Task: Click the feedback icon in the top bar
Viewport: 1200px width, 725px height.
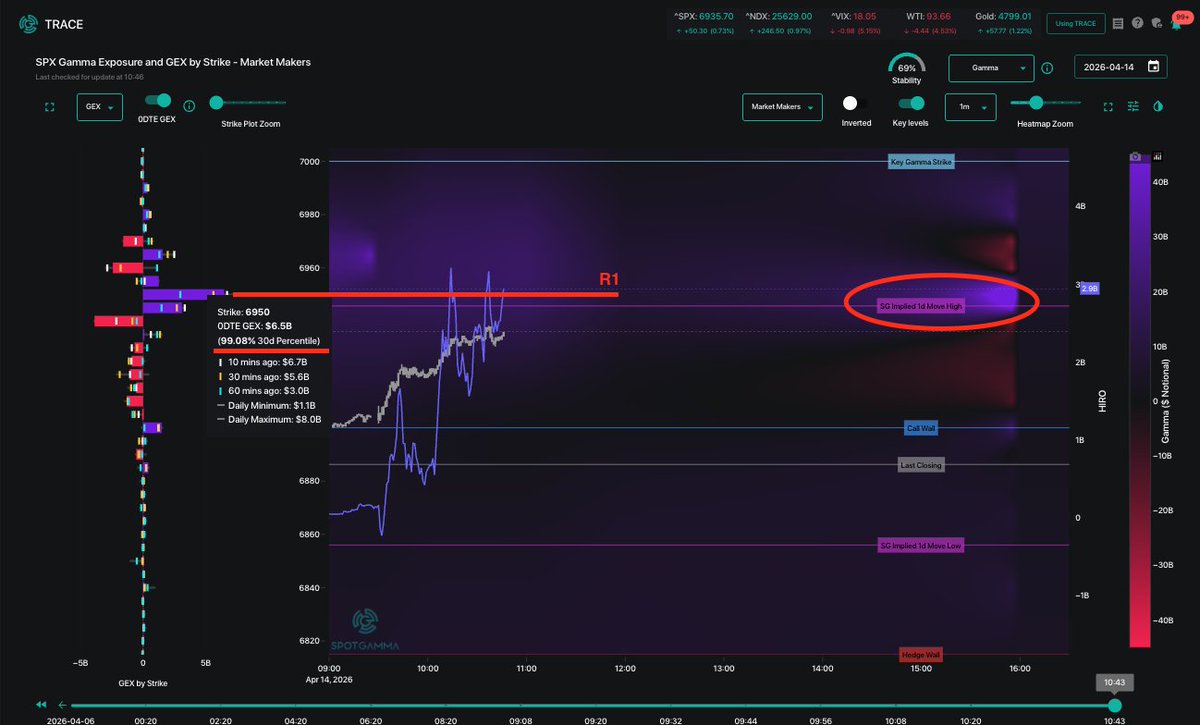Action: tap(1156, 23)
